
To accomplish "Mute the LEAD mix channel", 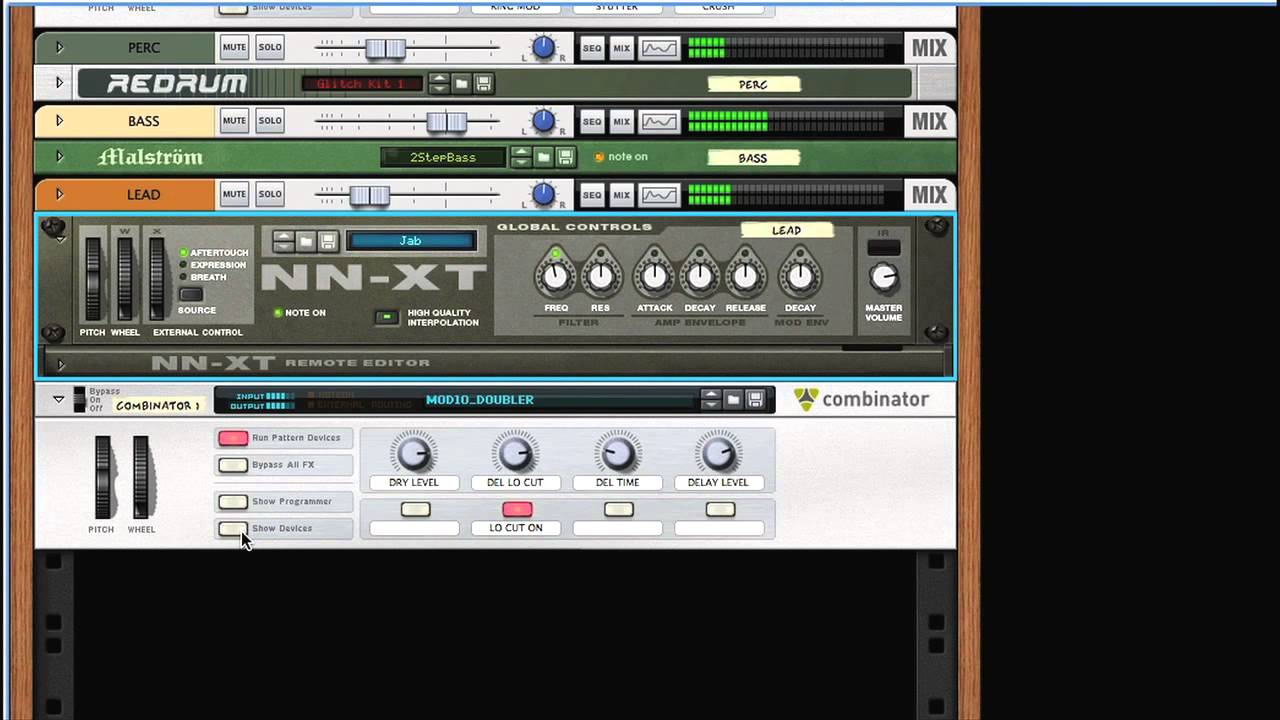I will (x=234, y=194).
